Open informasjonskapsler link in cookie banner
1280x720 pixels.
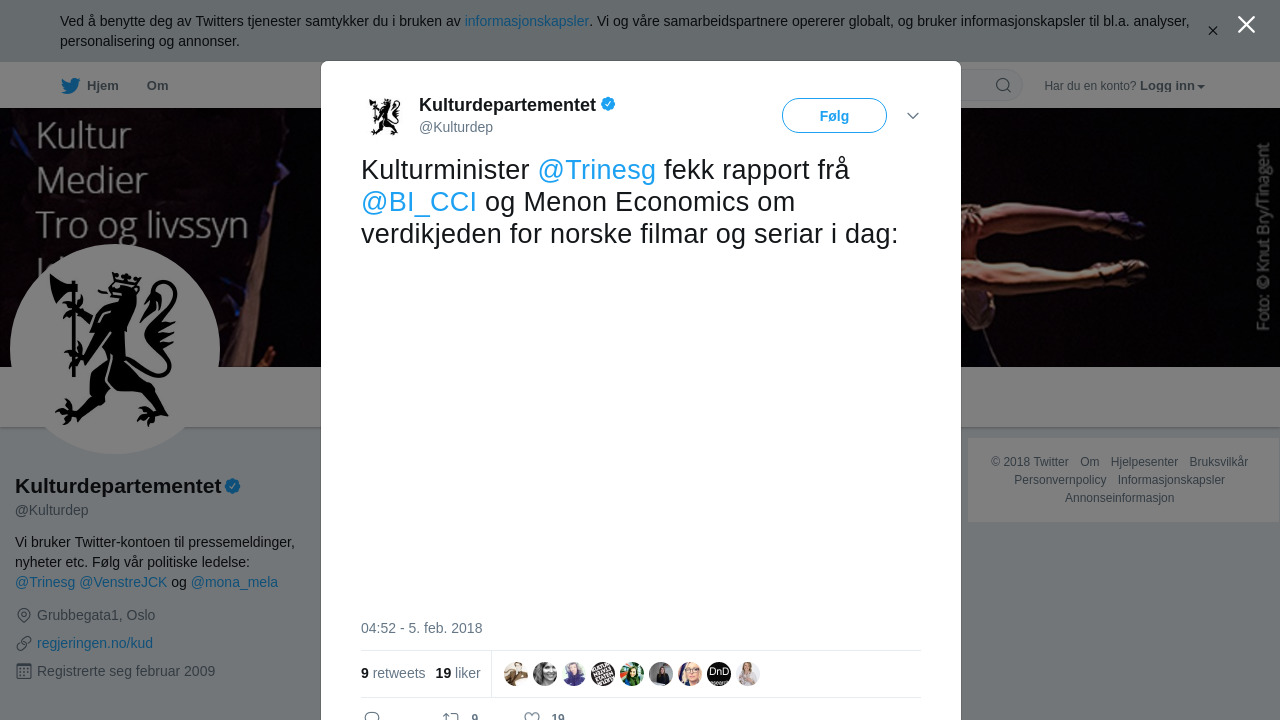527,21
